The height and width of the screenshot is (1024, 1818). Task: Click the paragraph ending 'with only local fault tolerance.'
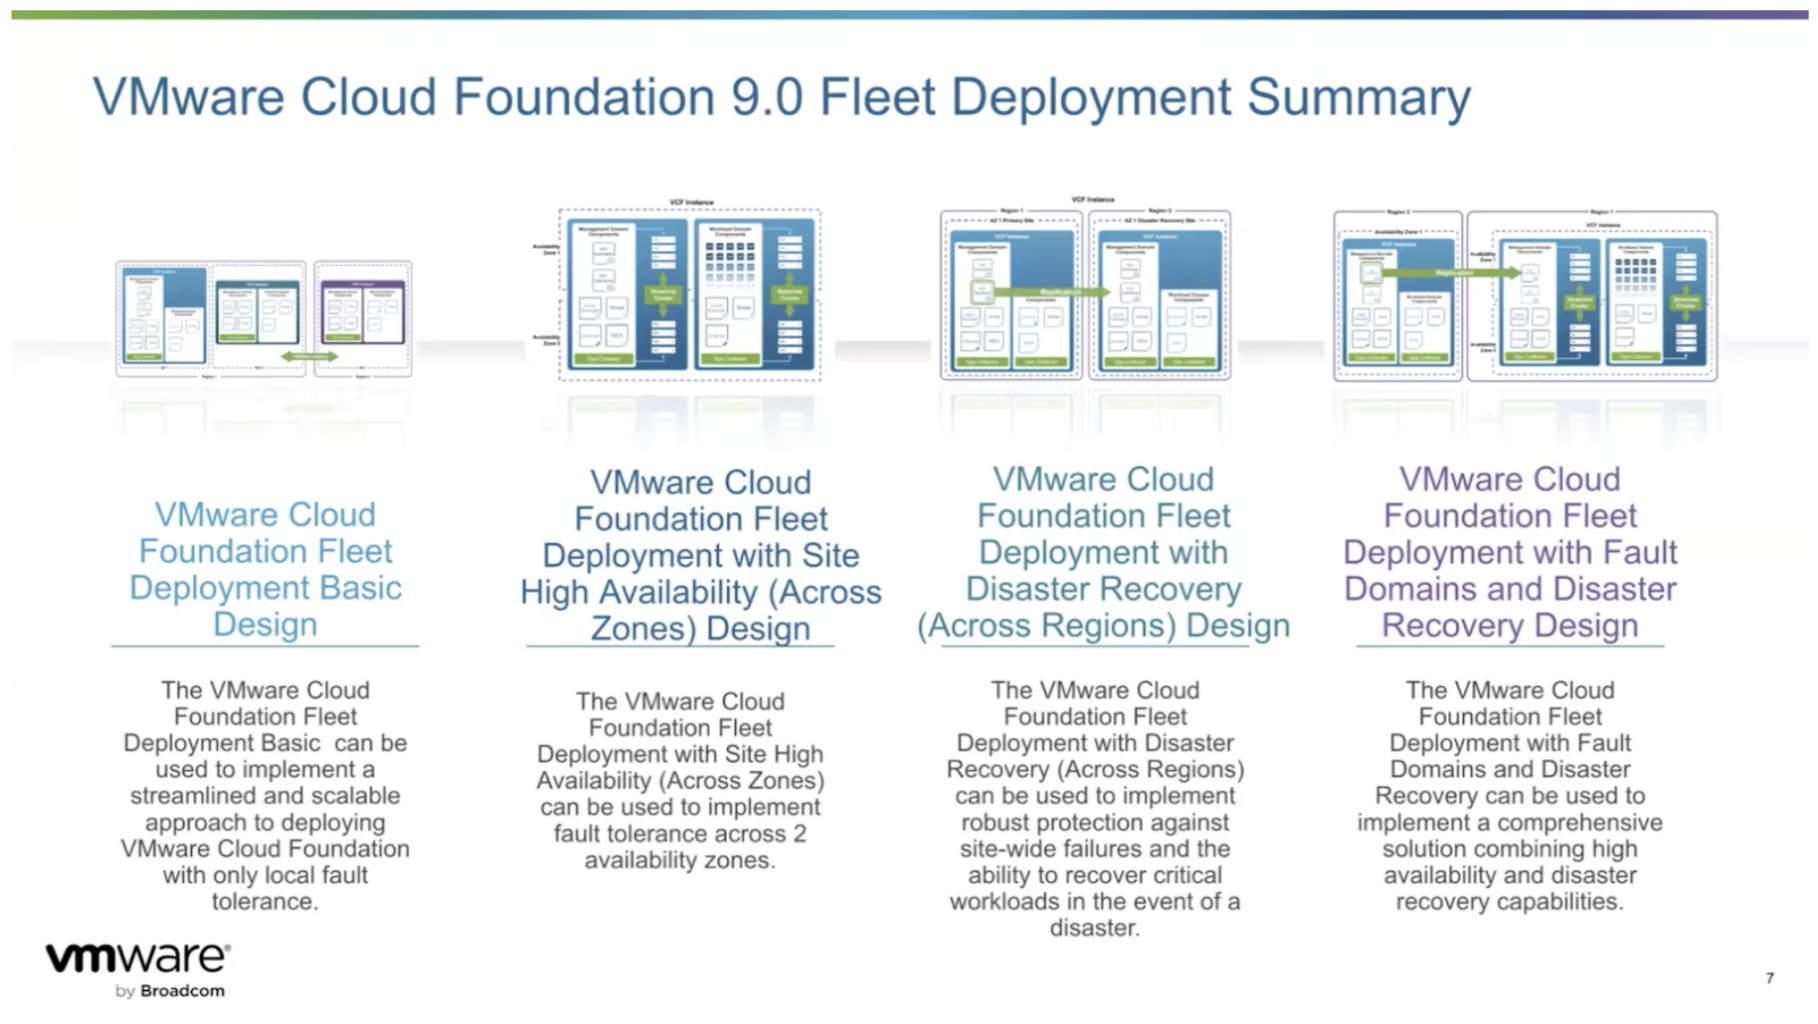pyautogui.click(x=265, y=795)
